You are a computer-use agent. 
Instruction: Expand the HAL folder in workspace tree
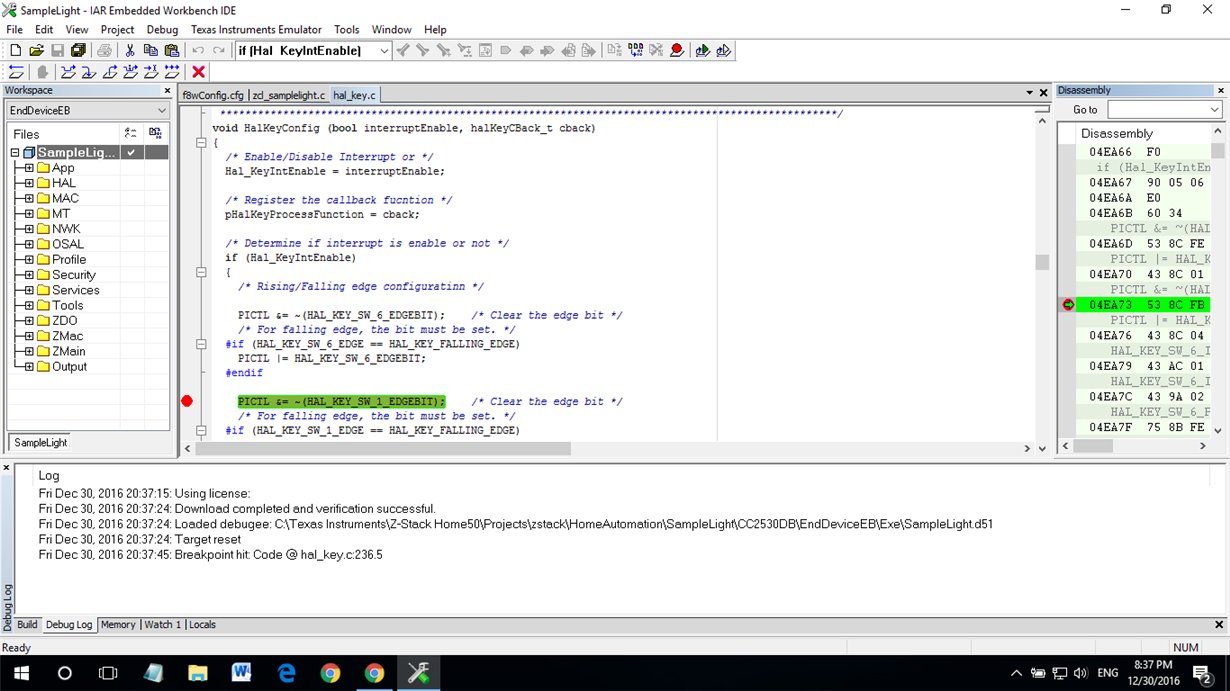pyautogui.click(x=29, y=183)
